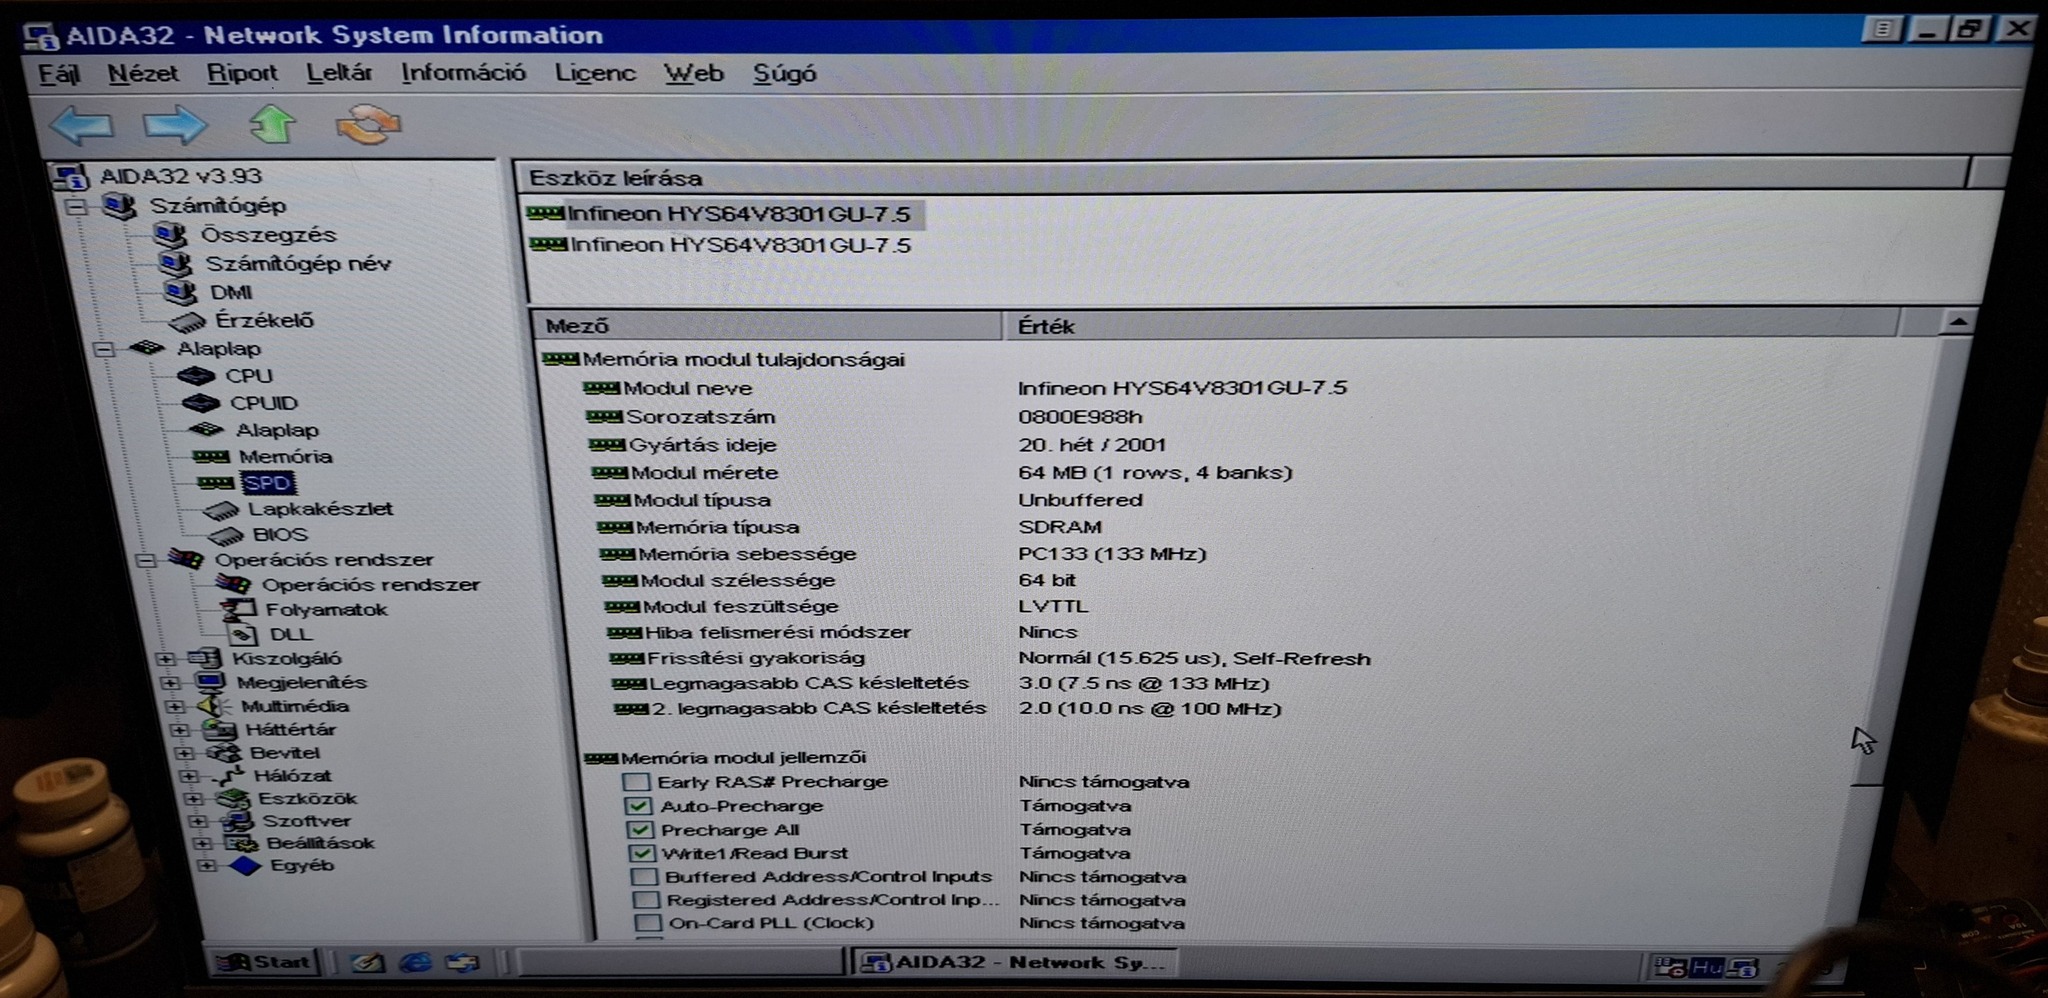The width and height of the screenshot is (2048, 998).
Task: Select the Számítógép név tree item
Action: (298, 264)
